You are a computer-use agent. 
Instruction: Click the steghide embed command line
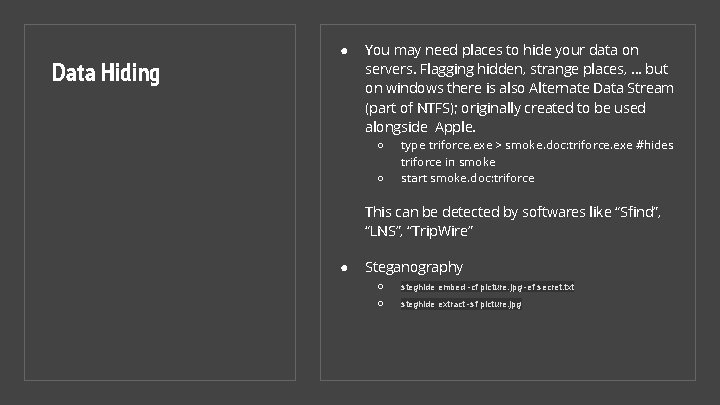coord(487,287)
